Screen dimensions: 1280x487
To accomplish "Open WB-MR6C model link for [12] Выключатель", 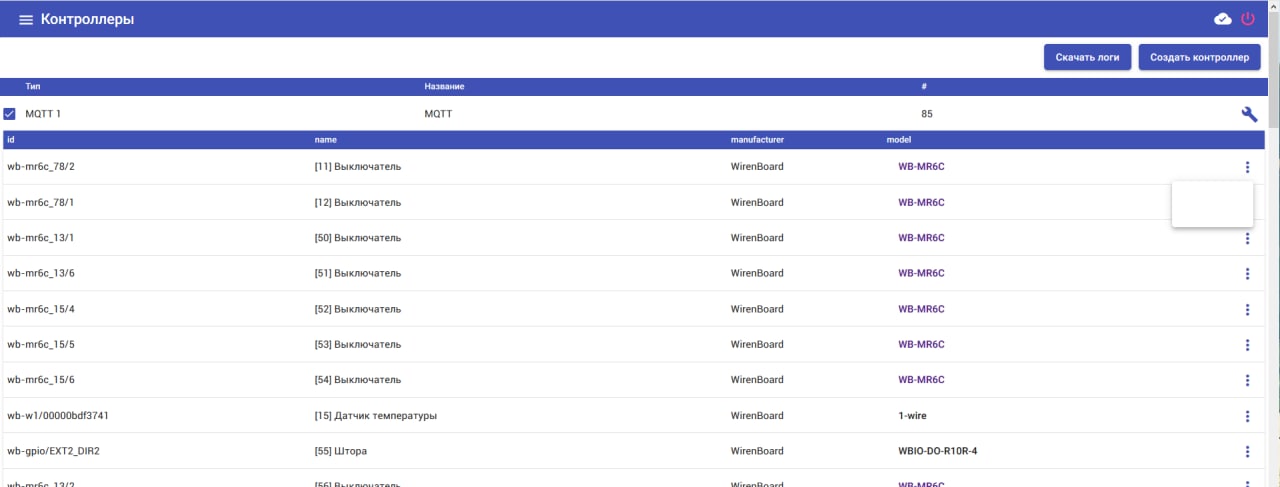I will tap(921, 202).
